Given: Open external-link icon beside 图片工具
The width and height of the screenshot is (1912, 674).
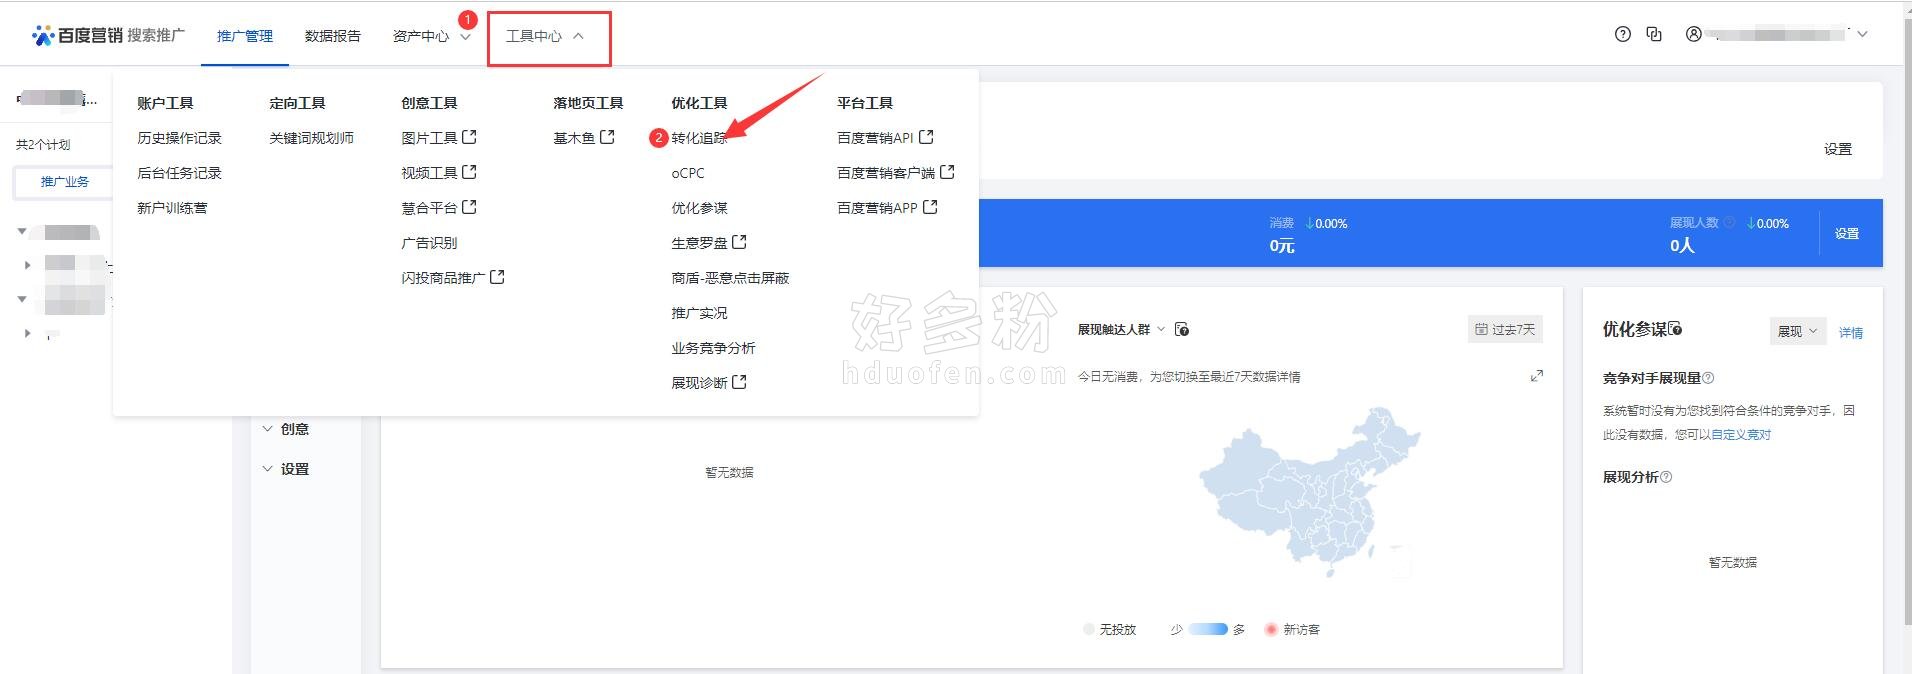Looking at the screenshot, I should (x=469, y=137).
